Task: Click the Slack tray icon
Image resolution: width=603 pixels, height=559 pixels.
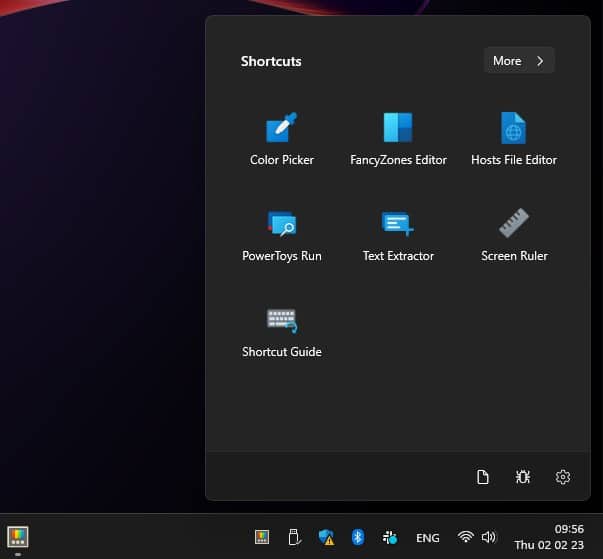Action: point(390,537)
